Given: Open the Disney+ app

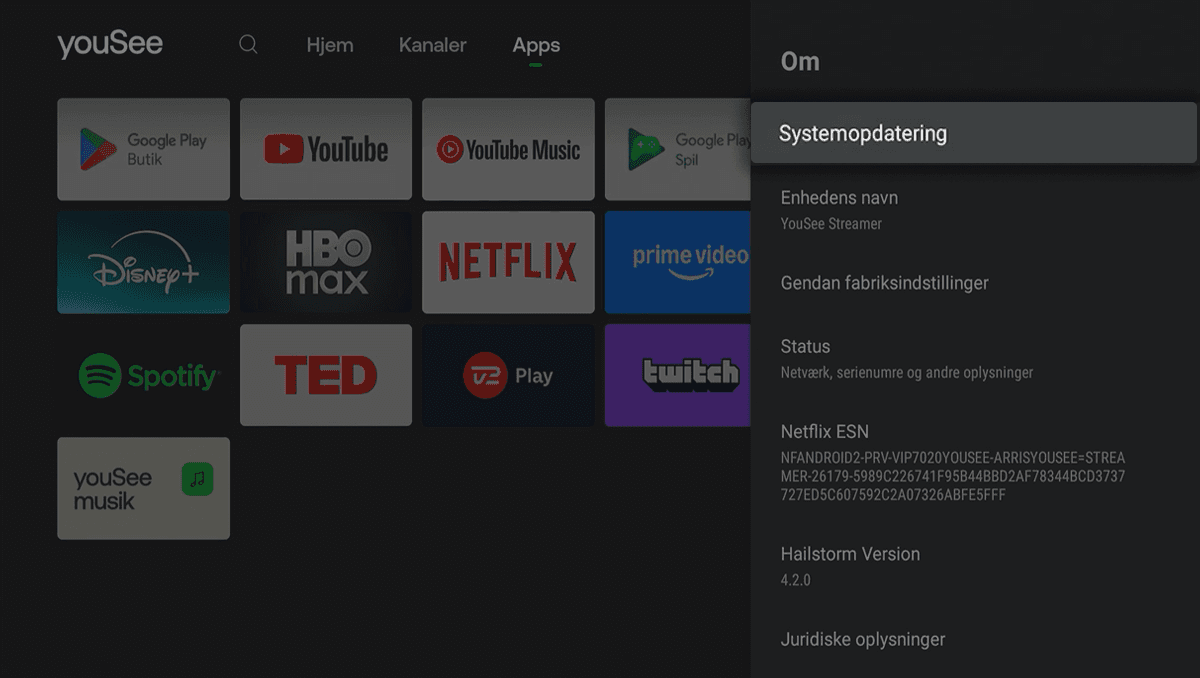Looking at the screenshot, I should [x=143, y=262].
